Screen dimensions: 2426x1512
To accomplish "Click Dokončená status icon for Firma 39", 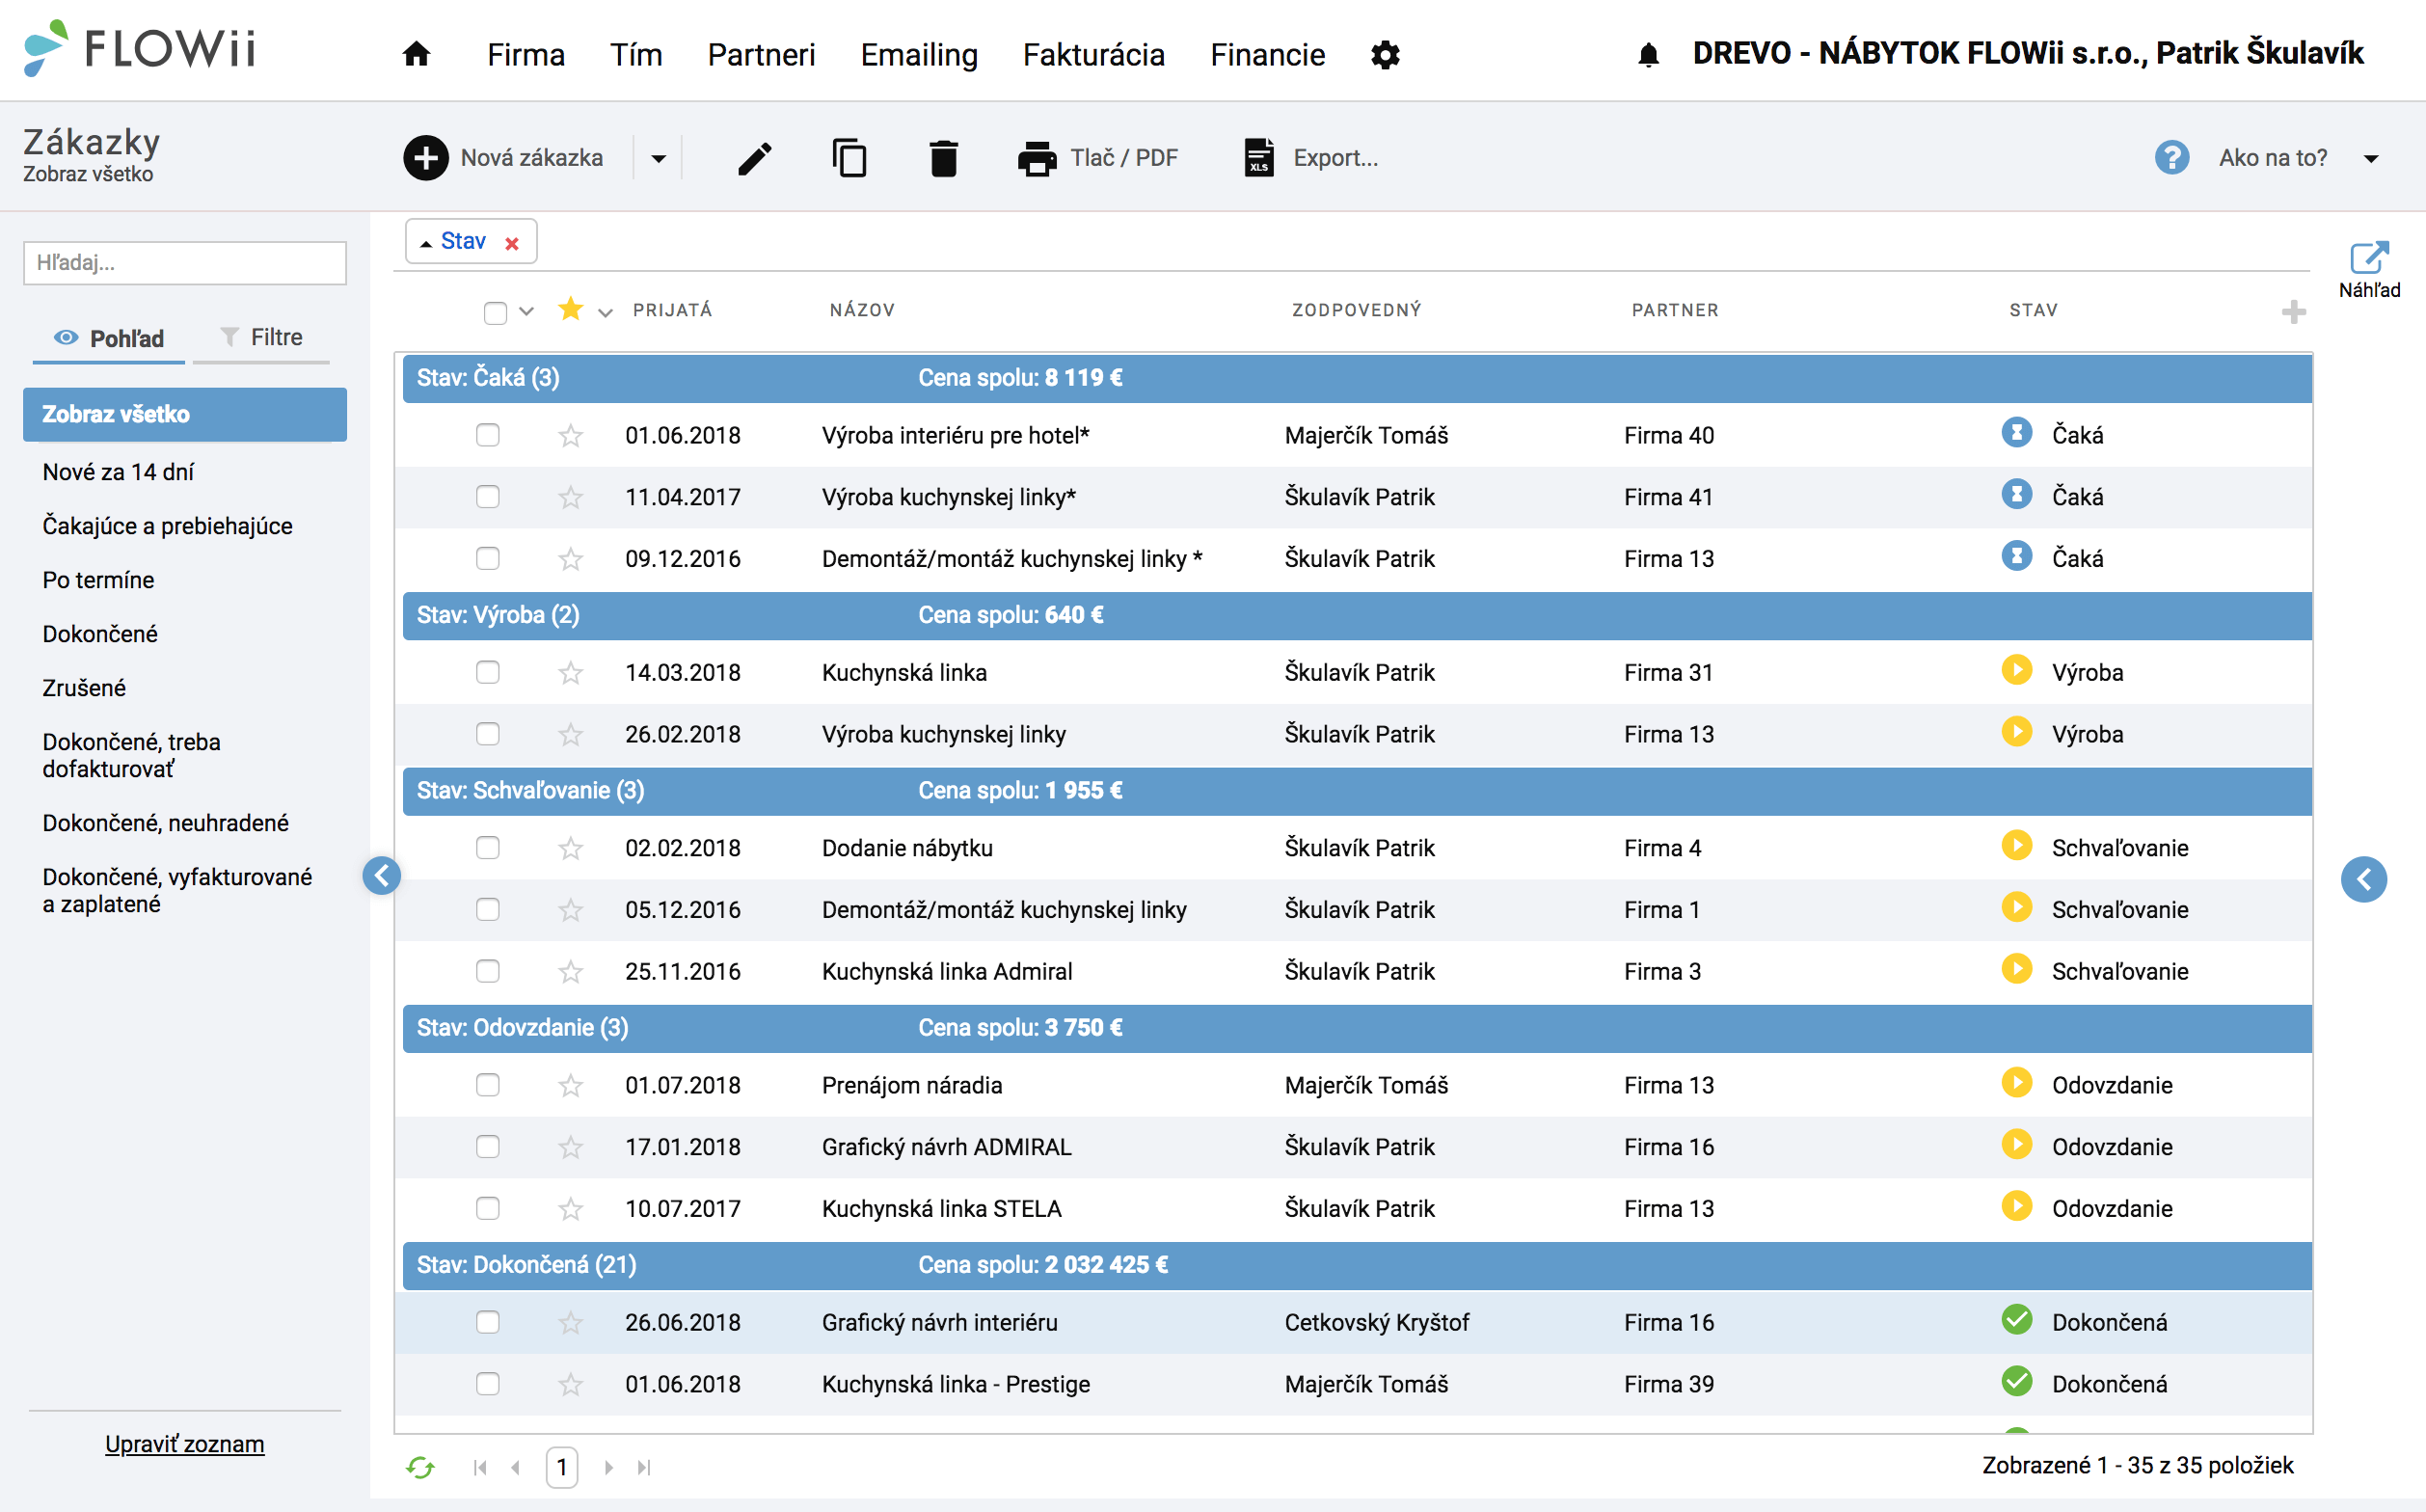I will tap(2016, 1380).
